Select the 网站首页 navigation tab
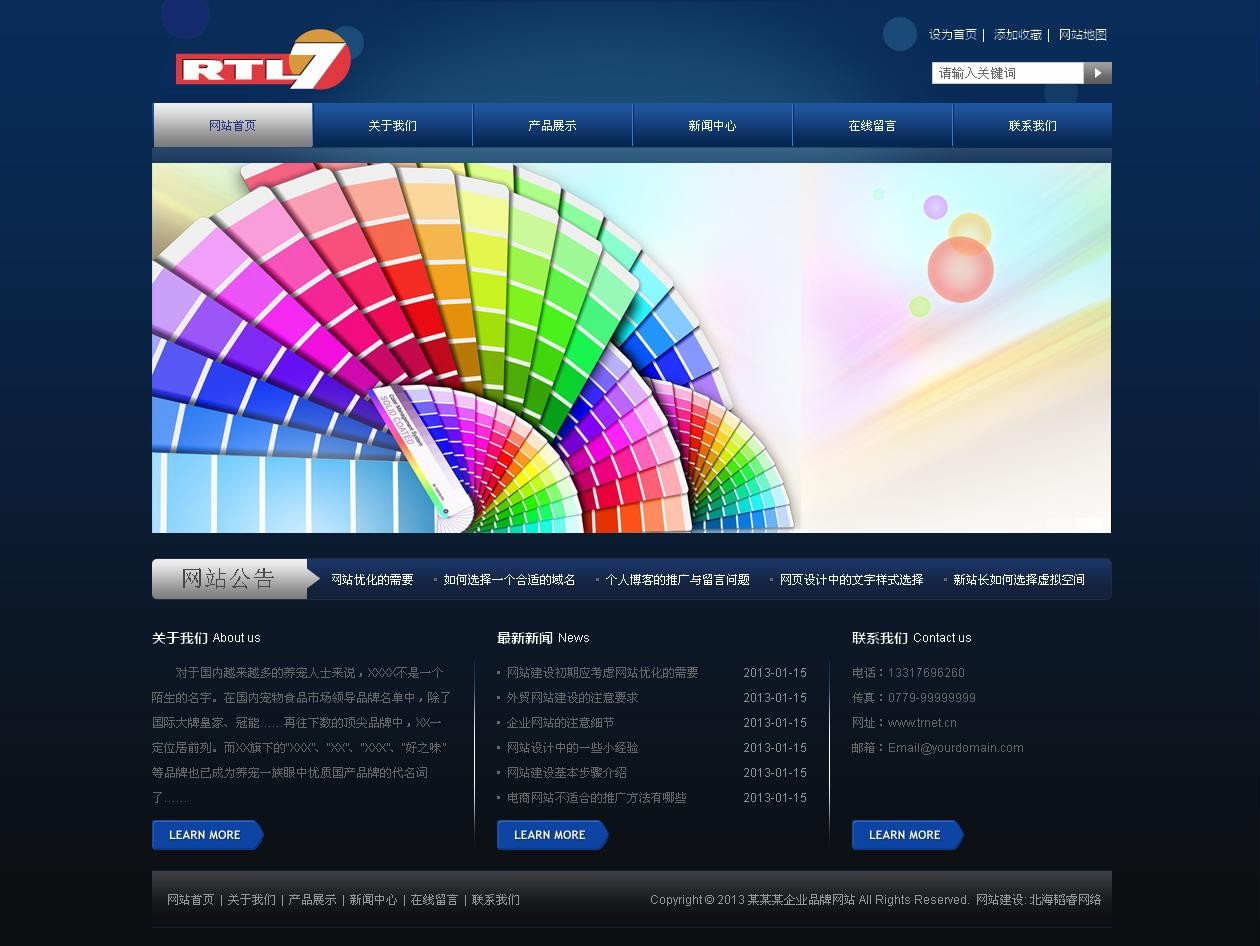Screen dimensions: 1260x946 pos(232,126)
